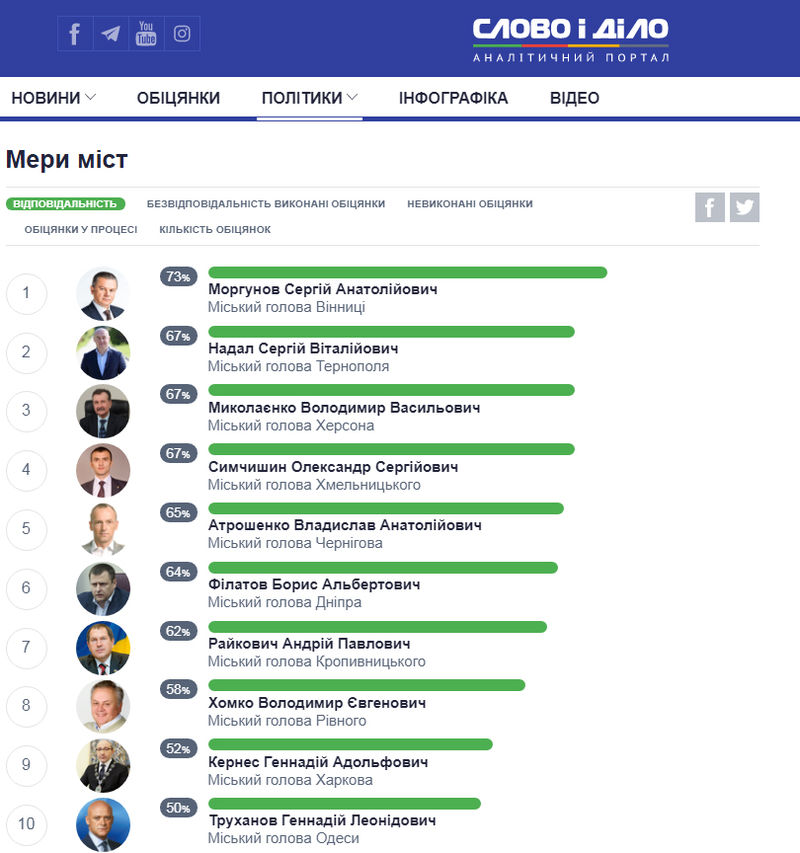Sort by Кількість обіцянок
This screenshot has height=853, width=800.
point(215,230)
